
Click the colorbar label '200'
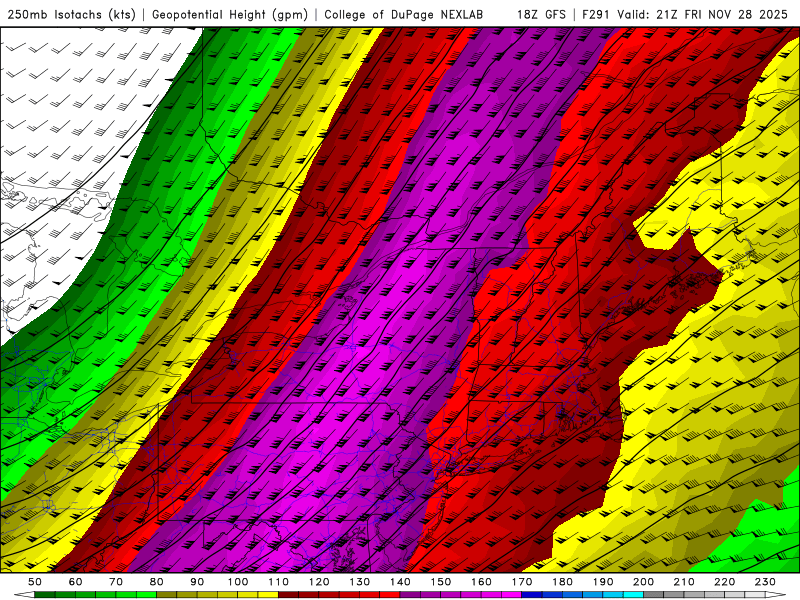point(643,582)
